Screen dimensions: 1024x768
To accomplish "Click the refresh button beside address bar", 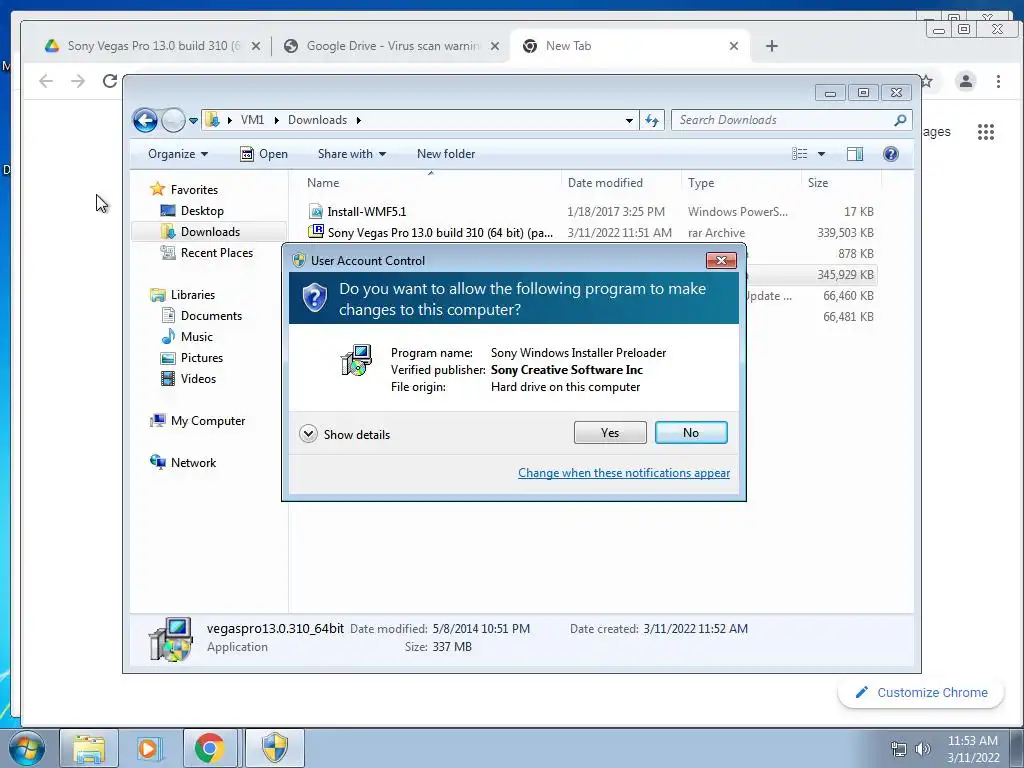I will tap(652, 120).
